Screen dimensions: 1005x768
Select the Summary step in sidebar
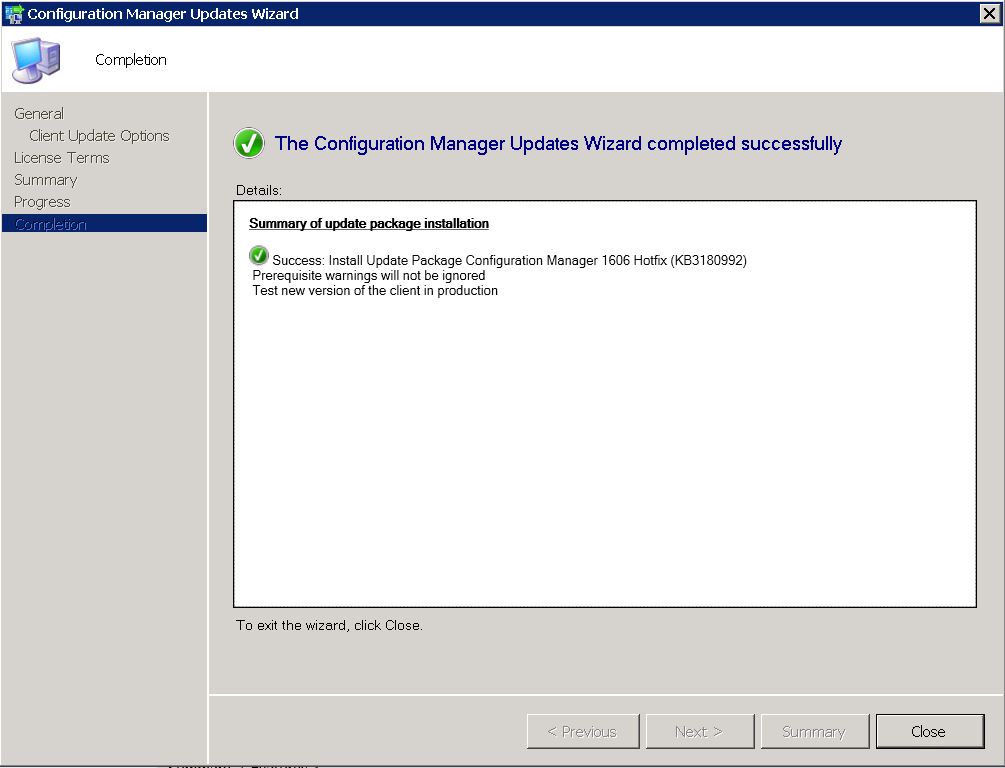46,179
